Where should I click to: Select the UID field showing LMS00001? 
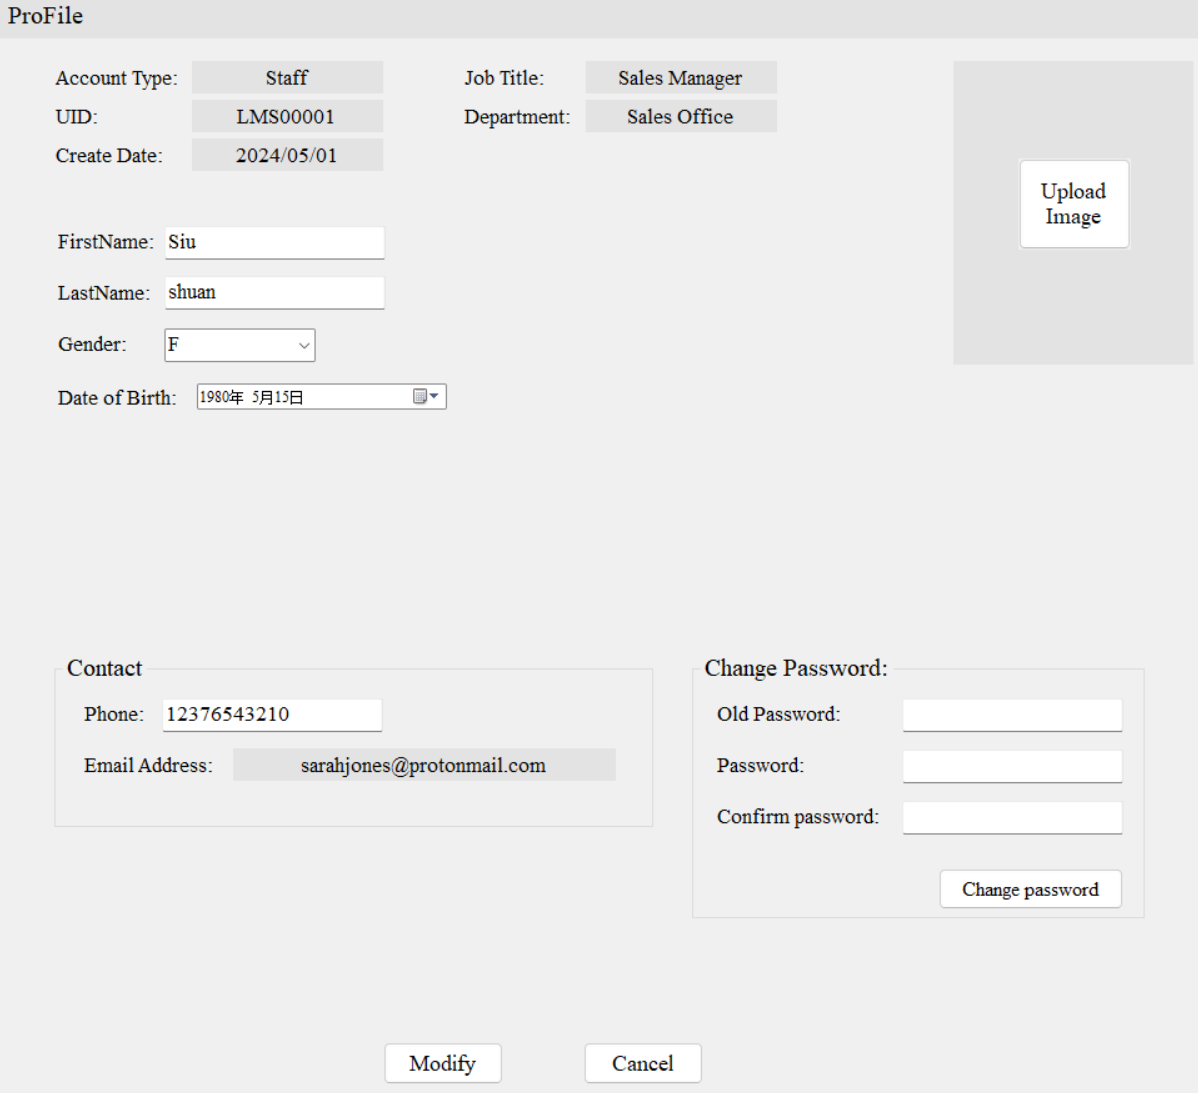coord(287,116)
